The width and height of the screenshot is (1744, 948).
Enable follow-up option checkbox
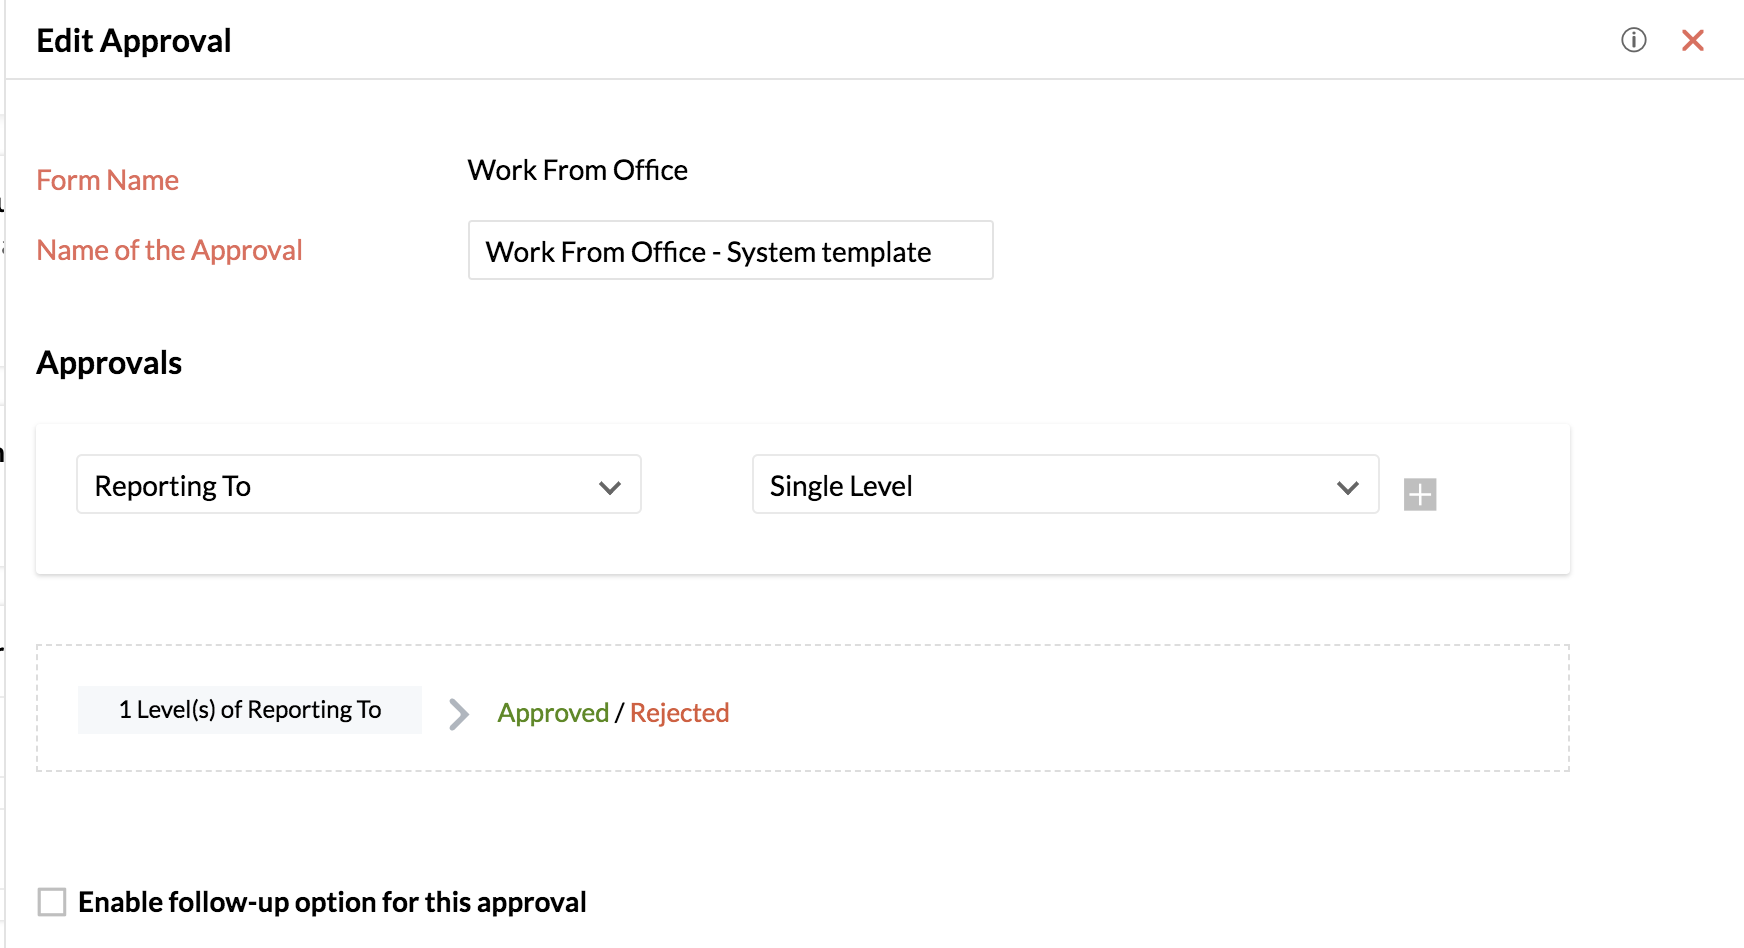click(x=52, y=902)
